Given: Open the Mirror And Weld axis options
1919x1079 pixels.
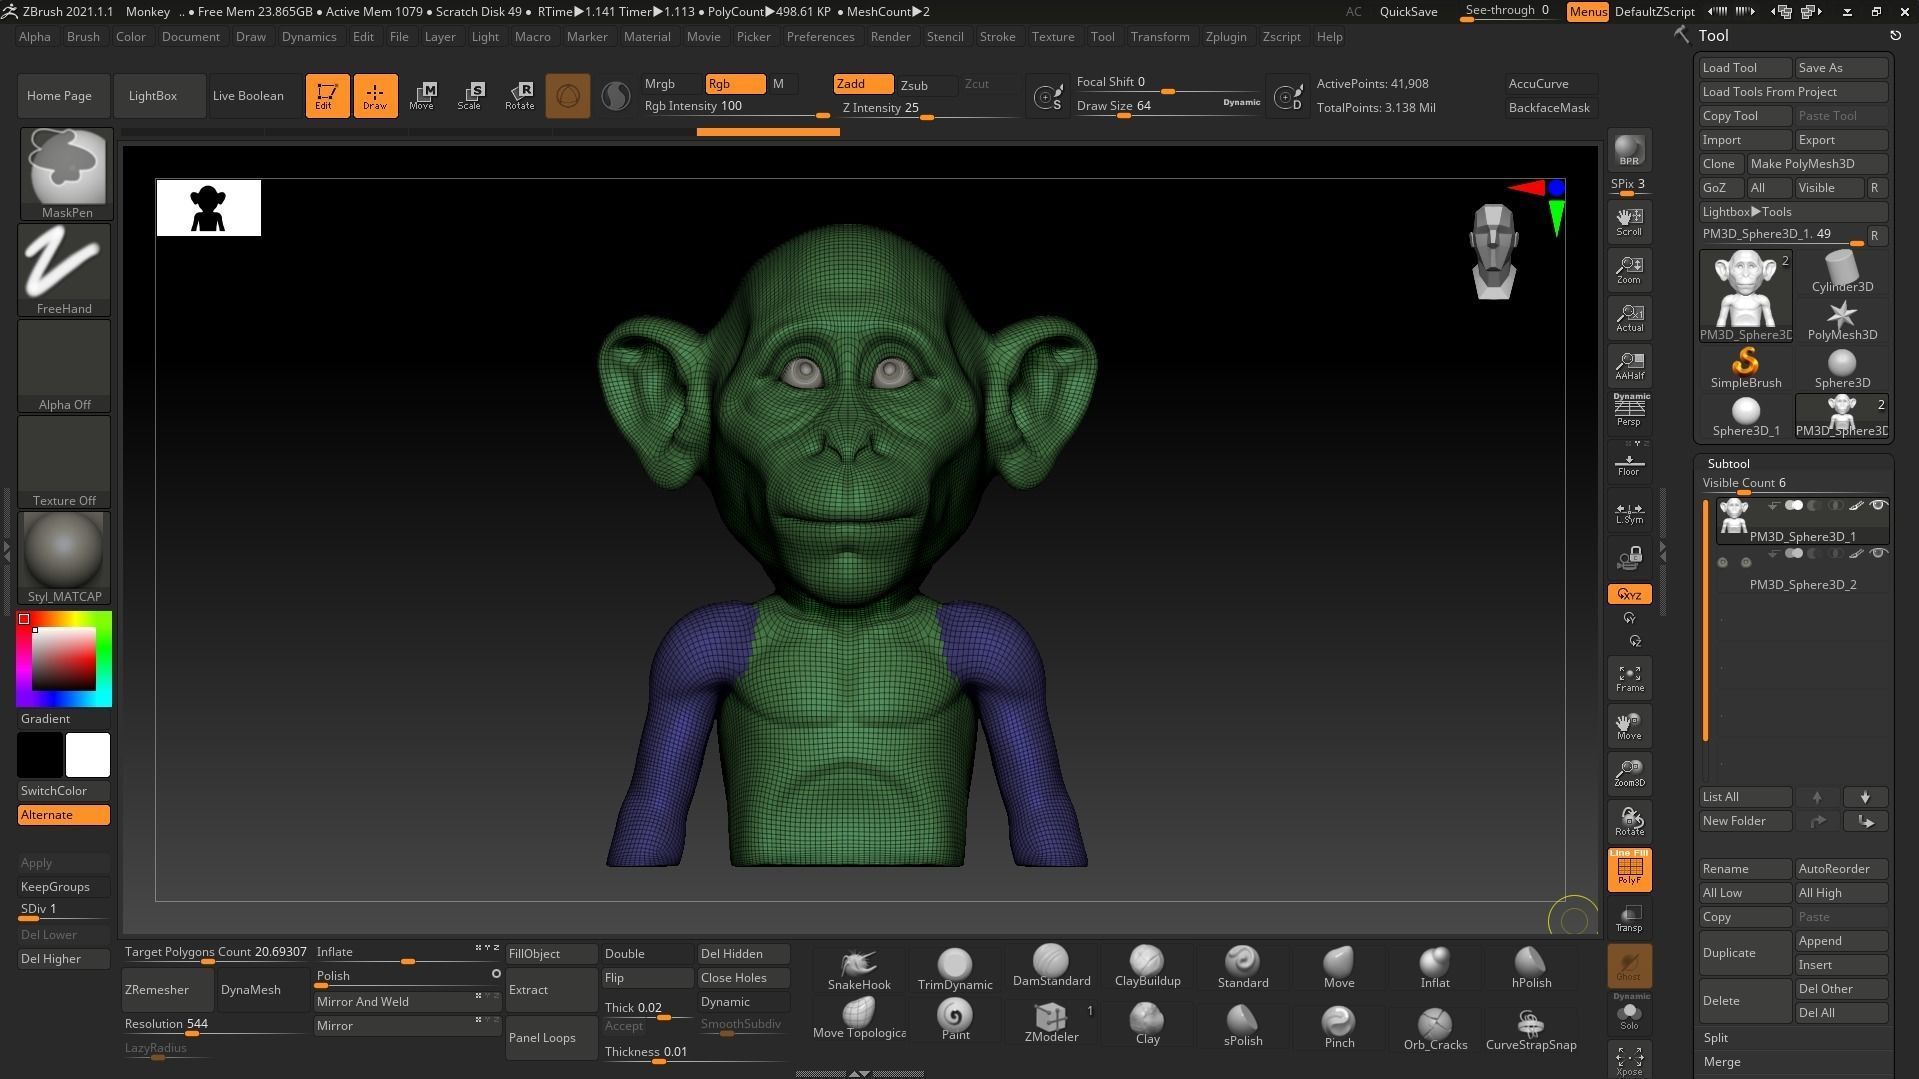Looking at the screenshot, I should [486, 996].
